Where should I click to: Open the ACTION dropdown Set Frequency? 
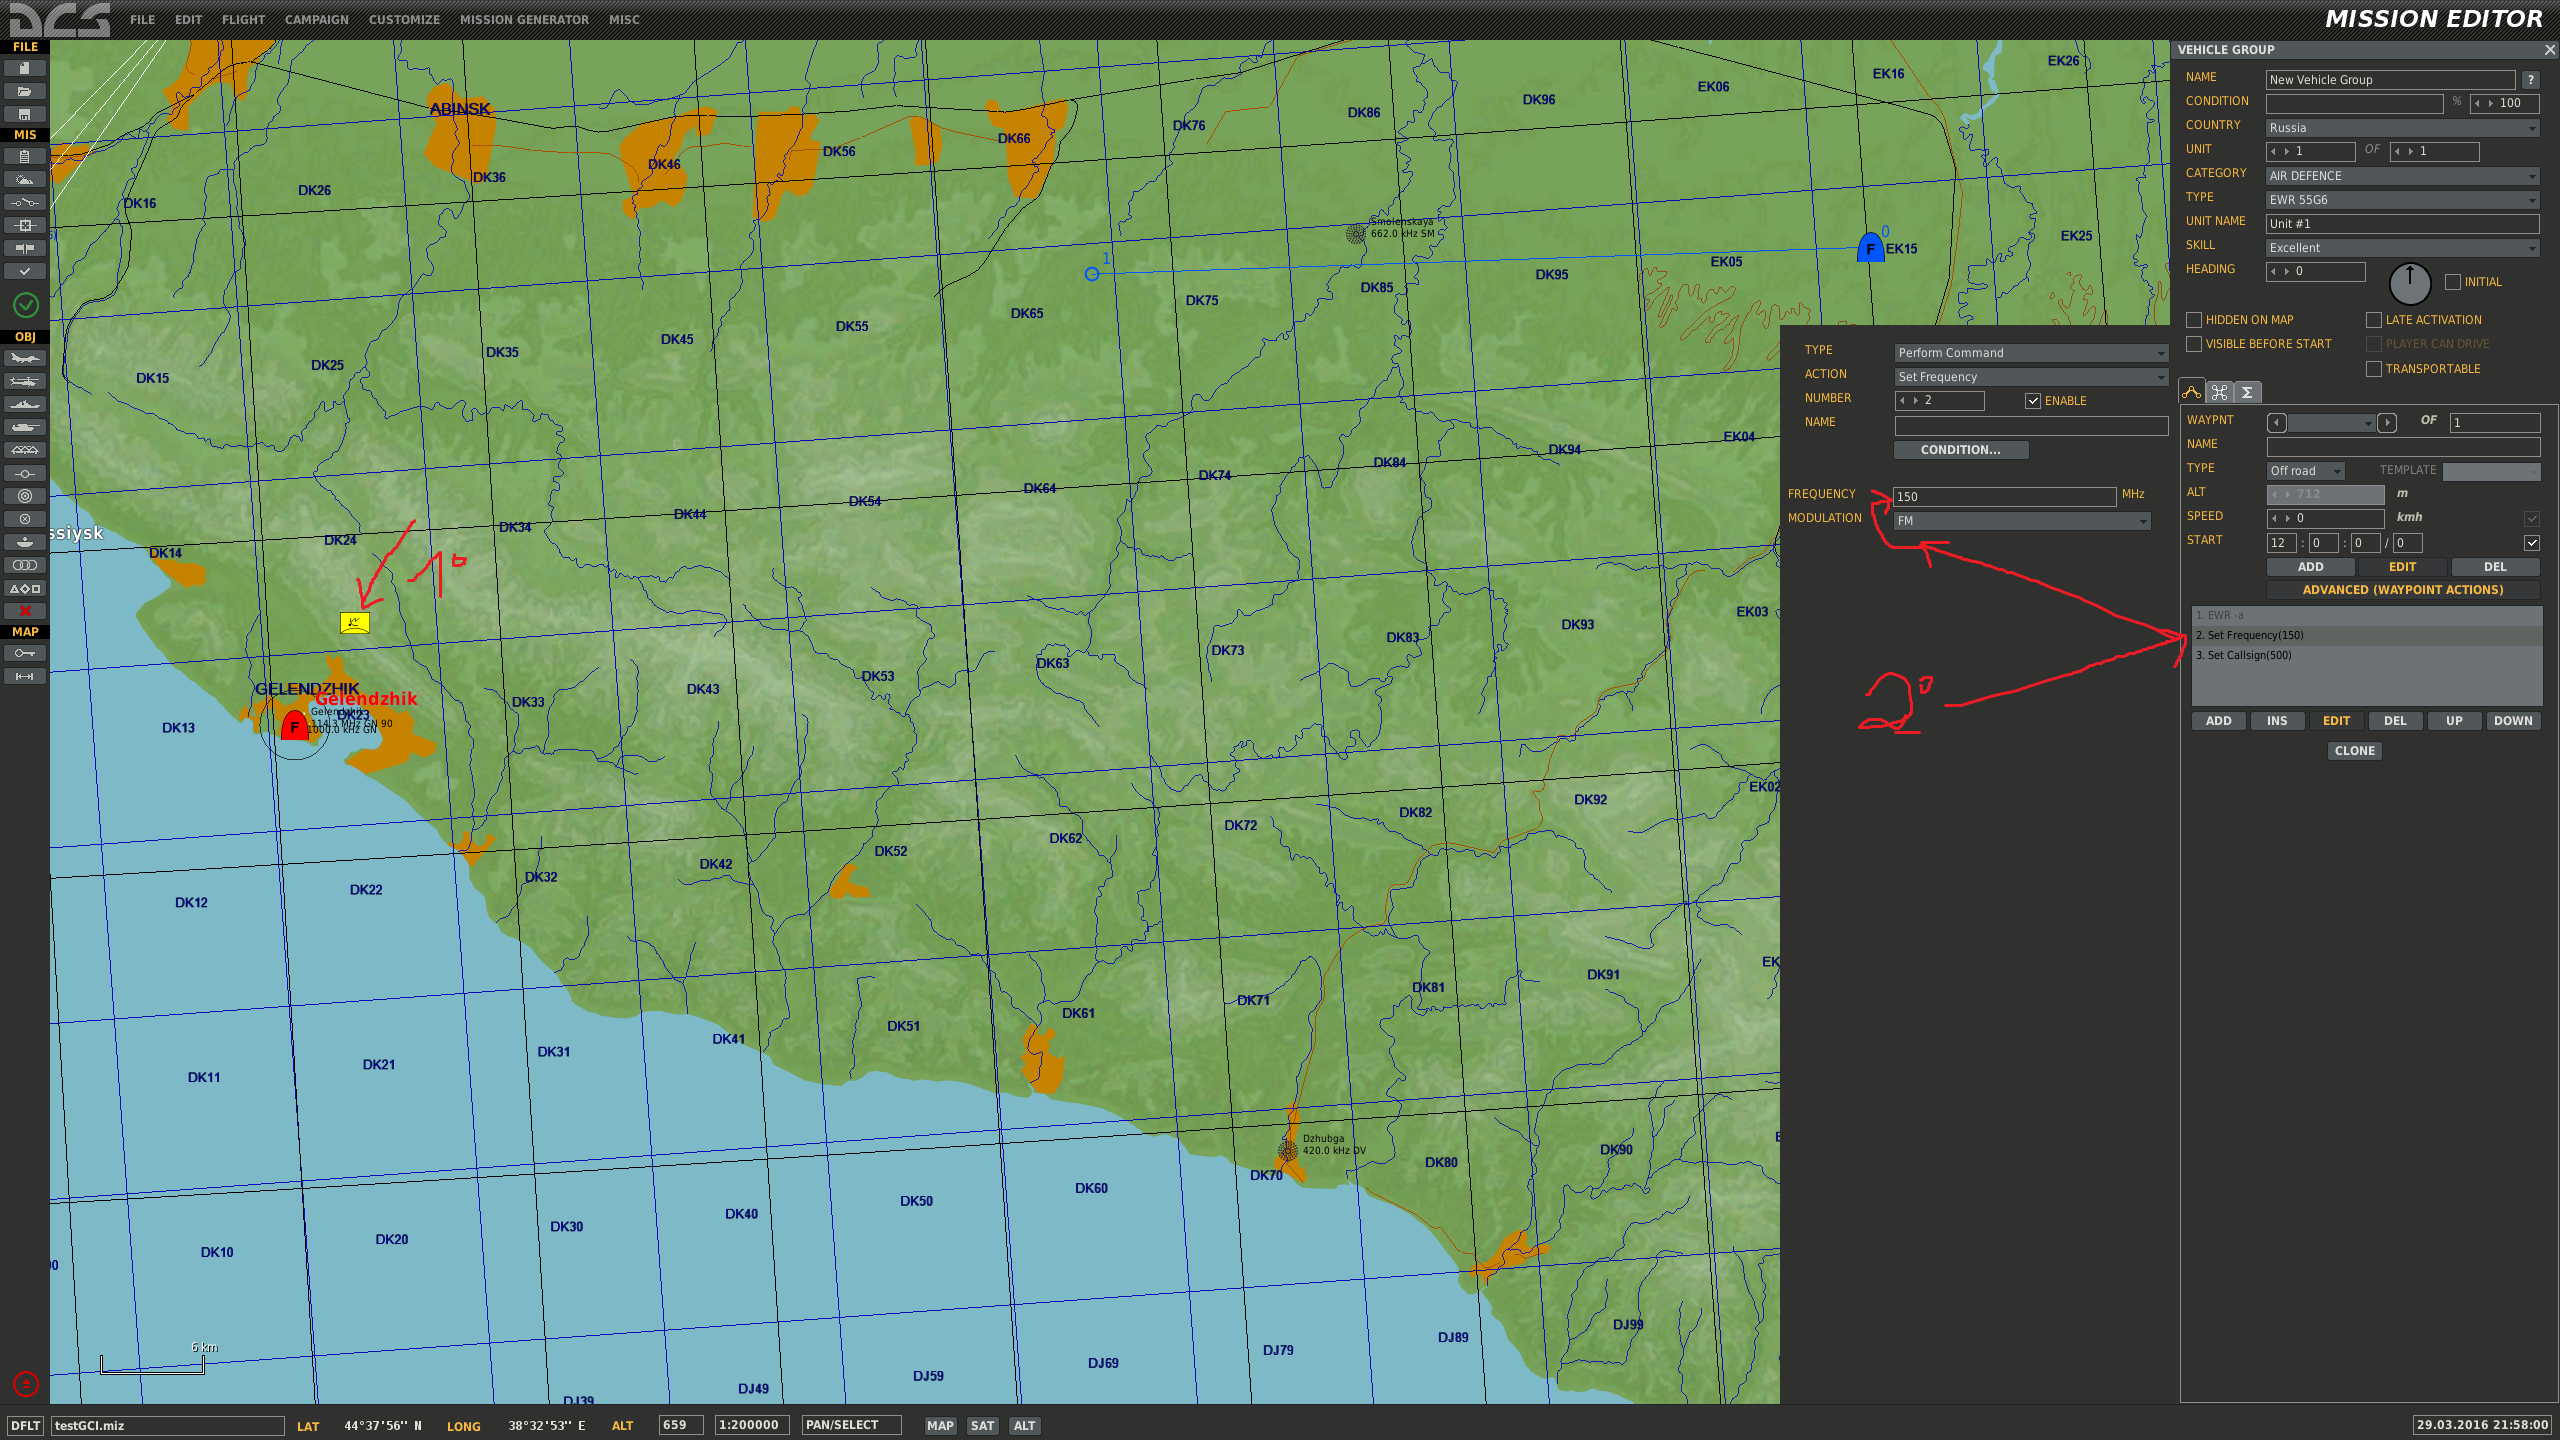[x=2031, y=377]
